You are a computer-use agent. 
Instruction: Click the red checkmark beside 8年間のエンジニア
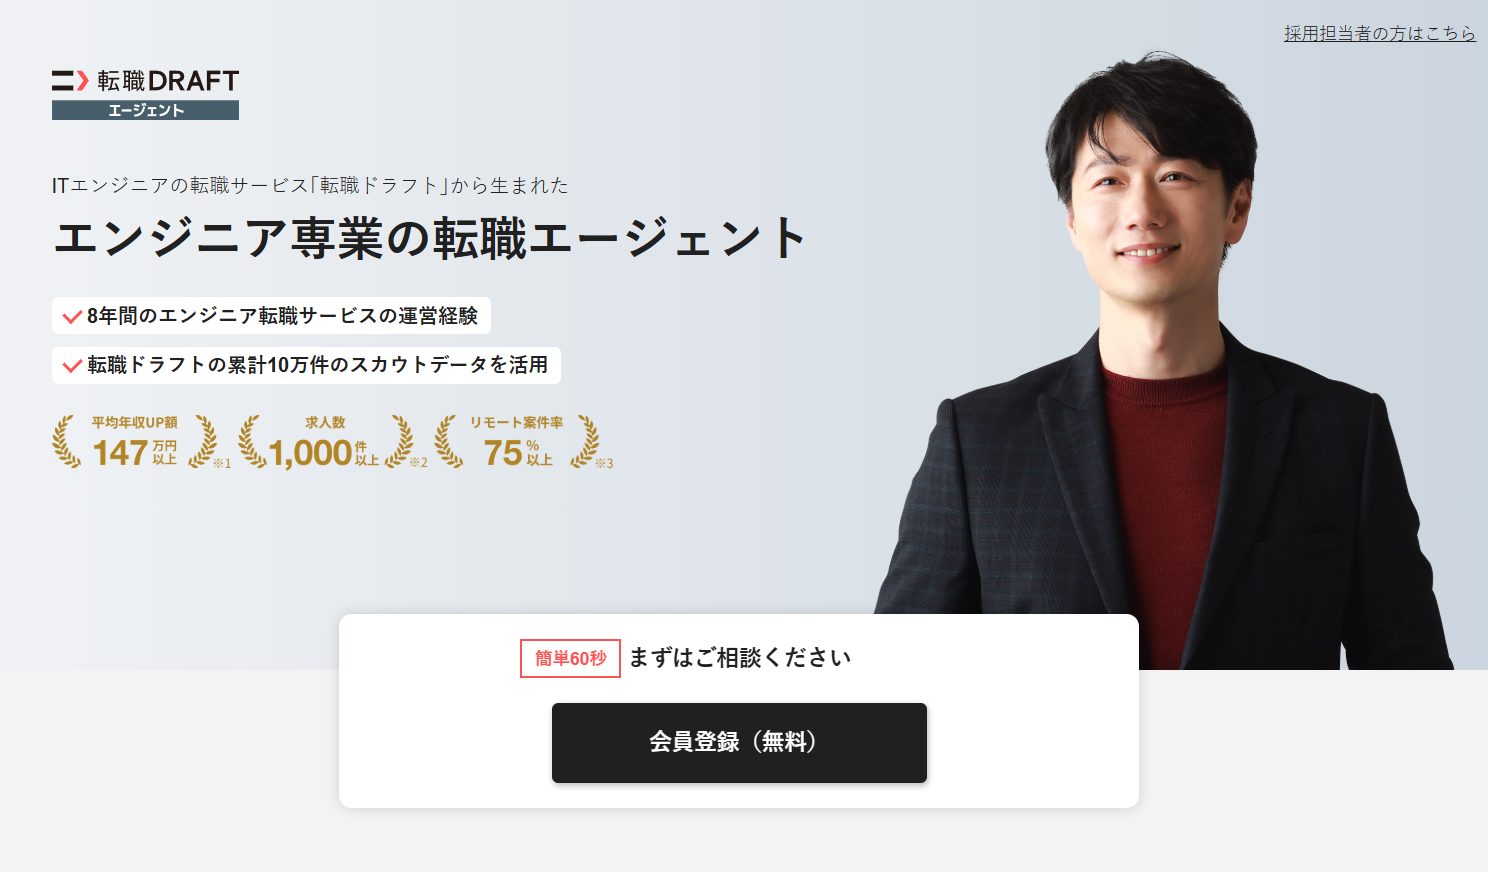pos(72,317)
